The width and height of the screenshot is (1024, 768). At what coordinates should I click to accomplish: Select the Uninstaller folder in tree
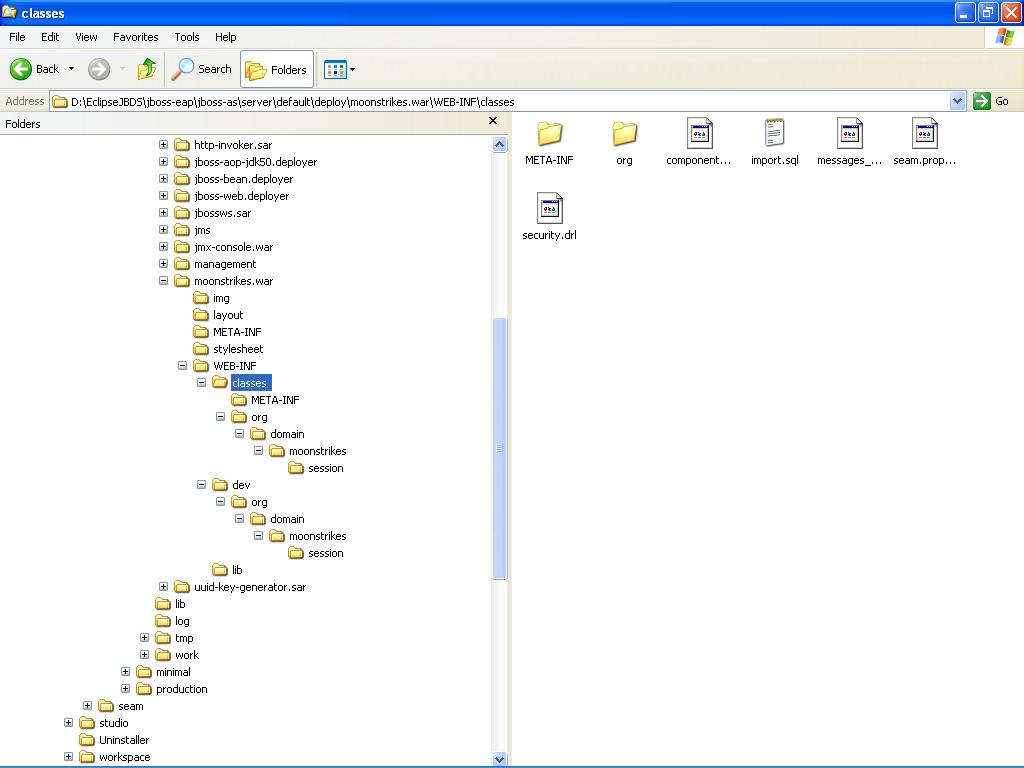coord(123,739)
